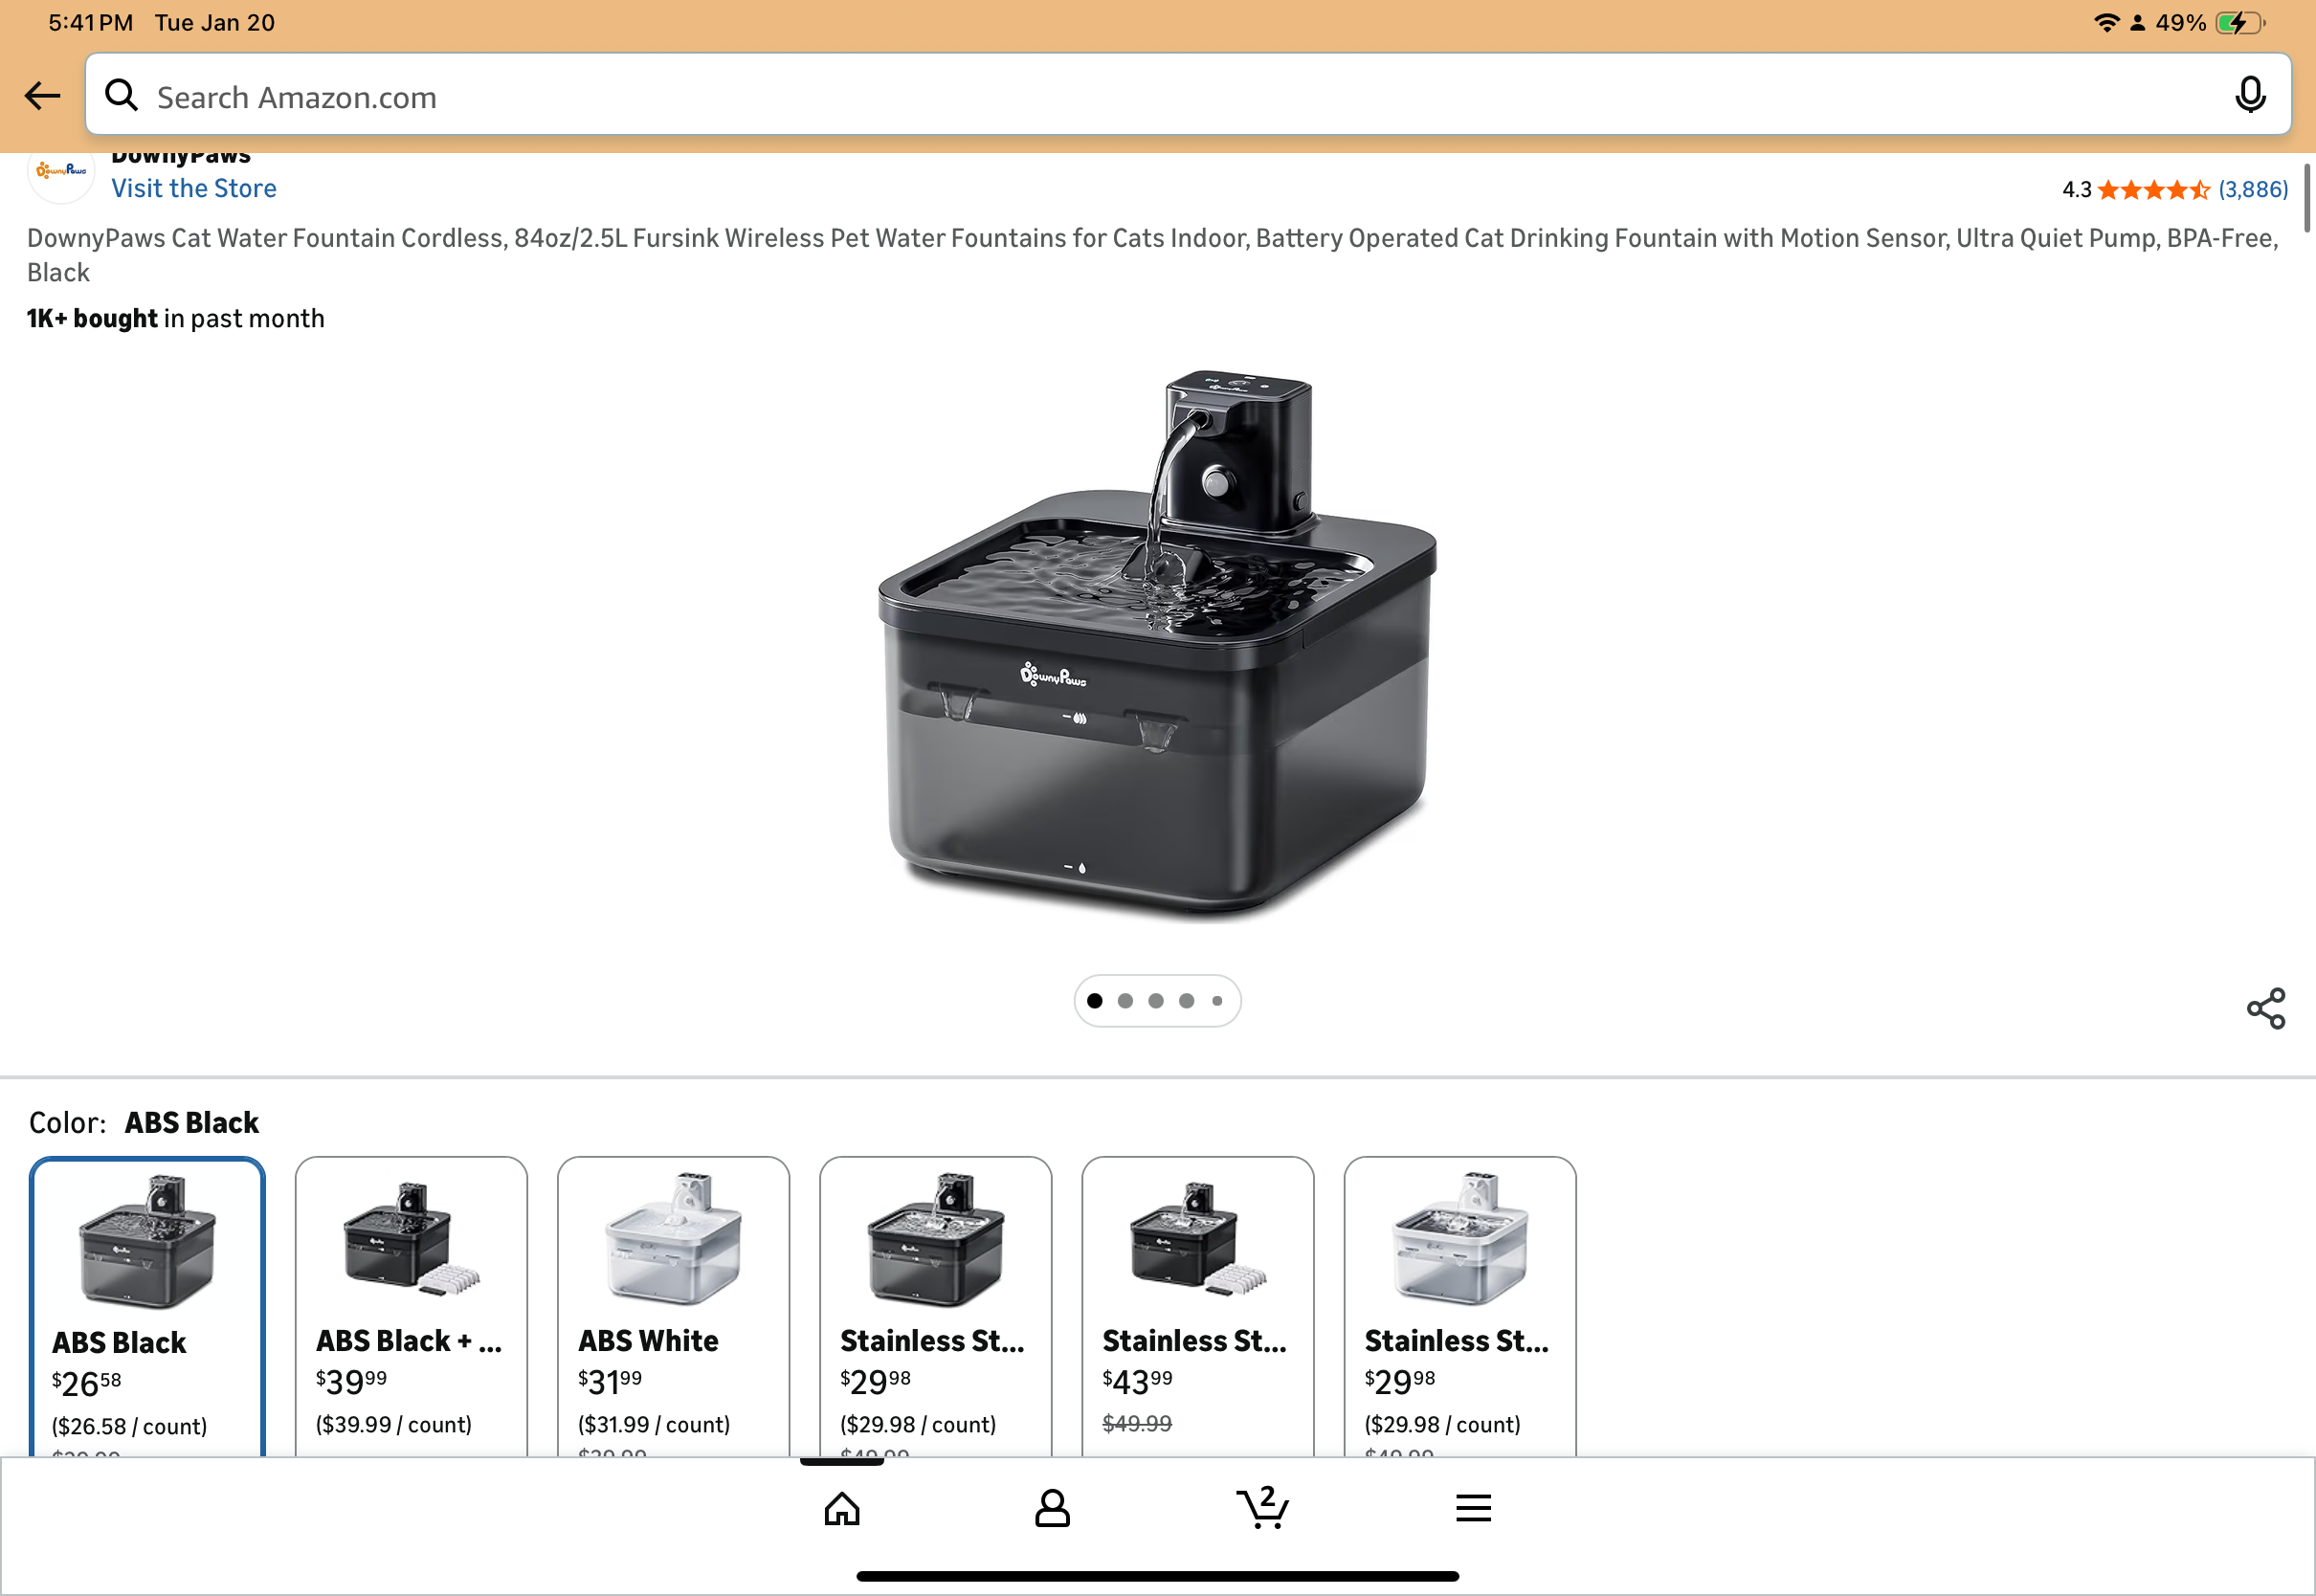Viewport: 2316px width, 1596px height.
Task: Open the account profile icon
Action: click(1052, 1508)
